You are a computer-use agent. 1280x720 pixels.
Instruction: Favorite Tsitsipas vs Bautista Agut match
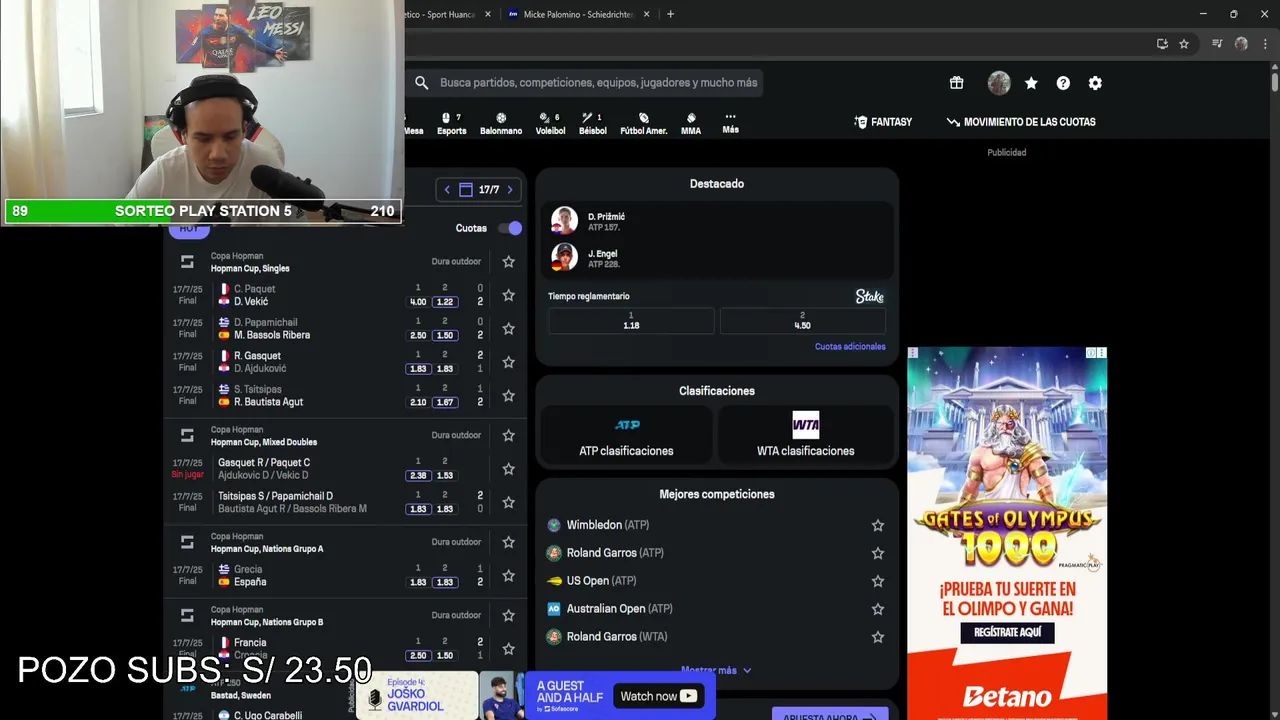pyautogui.click(x=508, y=396)
